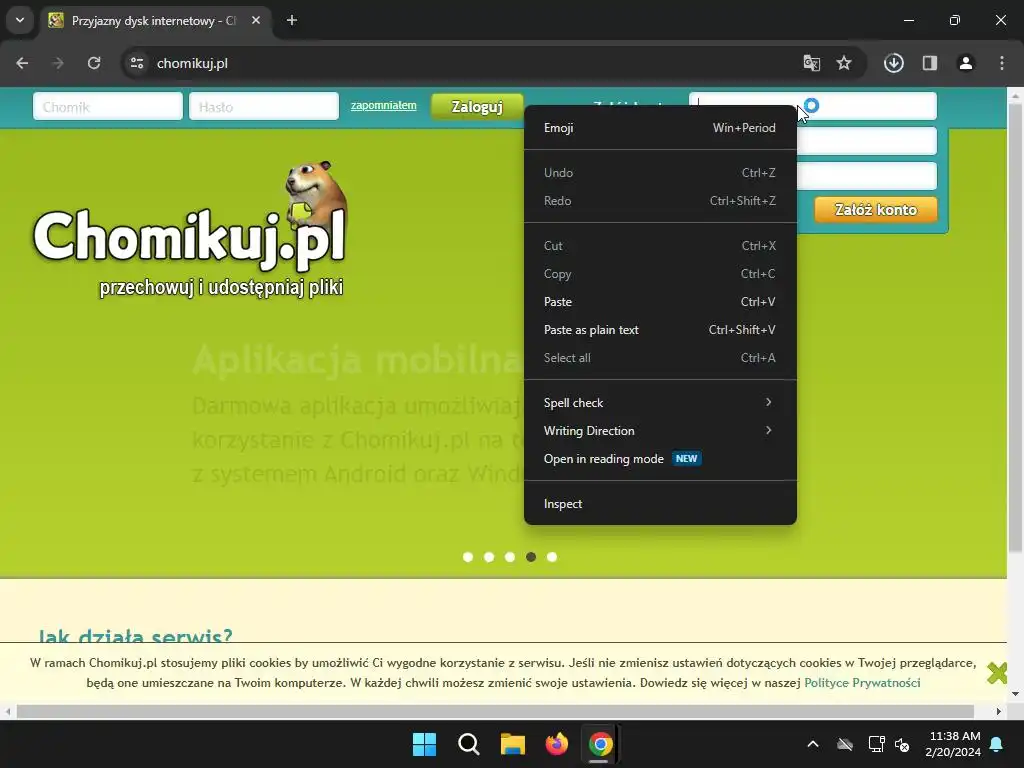Click the muted volume tray icon
The width and height of the screenshot is (1024, 768).
point(903,744)
